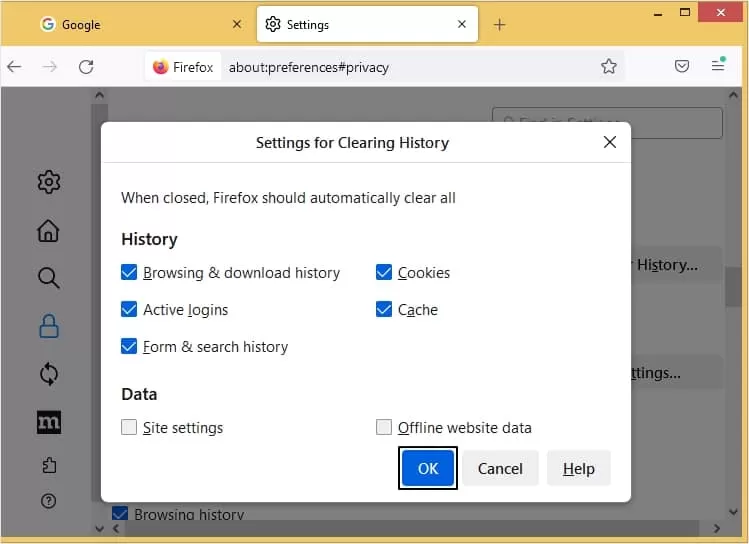This screenshot has width=749, height=544.
Task: Select Privacy & Security lock icon
Action: (49, 326)
